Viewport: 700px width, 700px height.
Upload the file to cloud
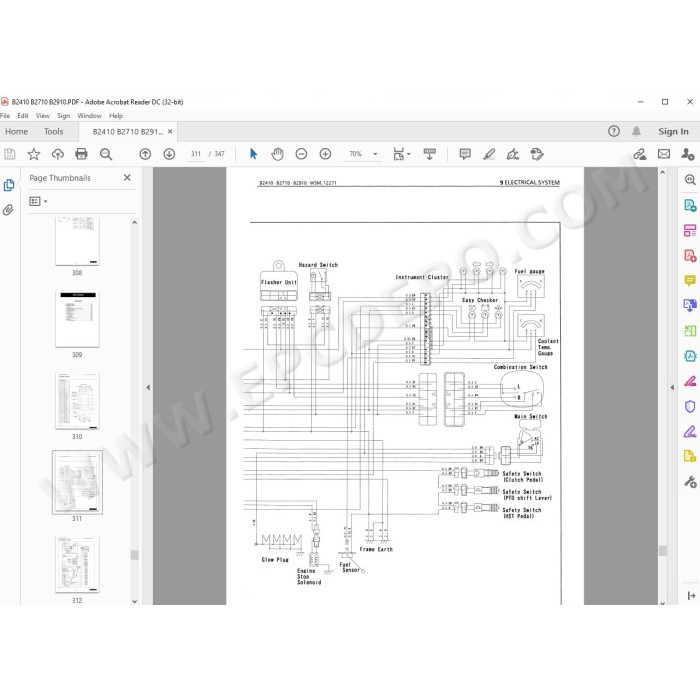(x=58, y=154)
